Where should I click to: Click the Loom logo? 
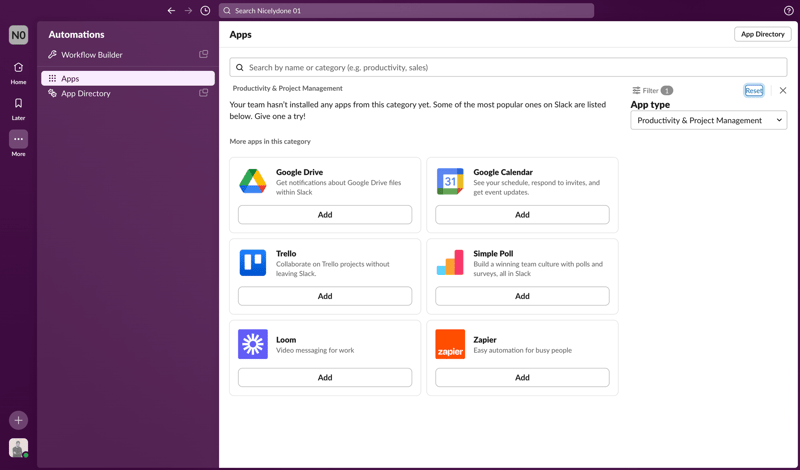(x=253, y=344)
